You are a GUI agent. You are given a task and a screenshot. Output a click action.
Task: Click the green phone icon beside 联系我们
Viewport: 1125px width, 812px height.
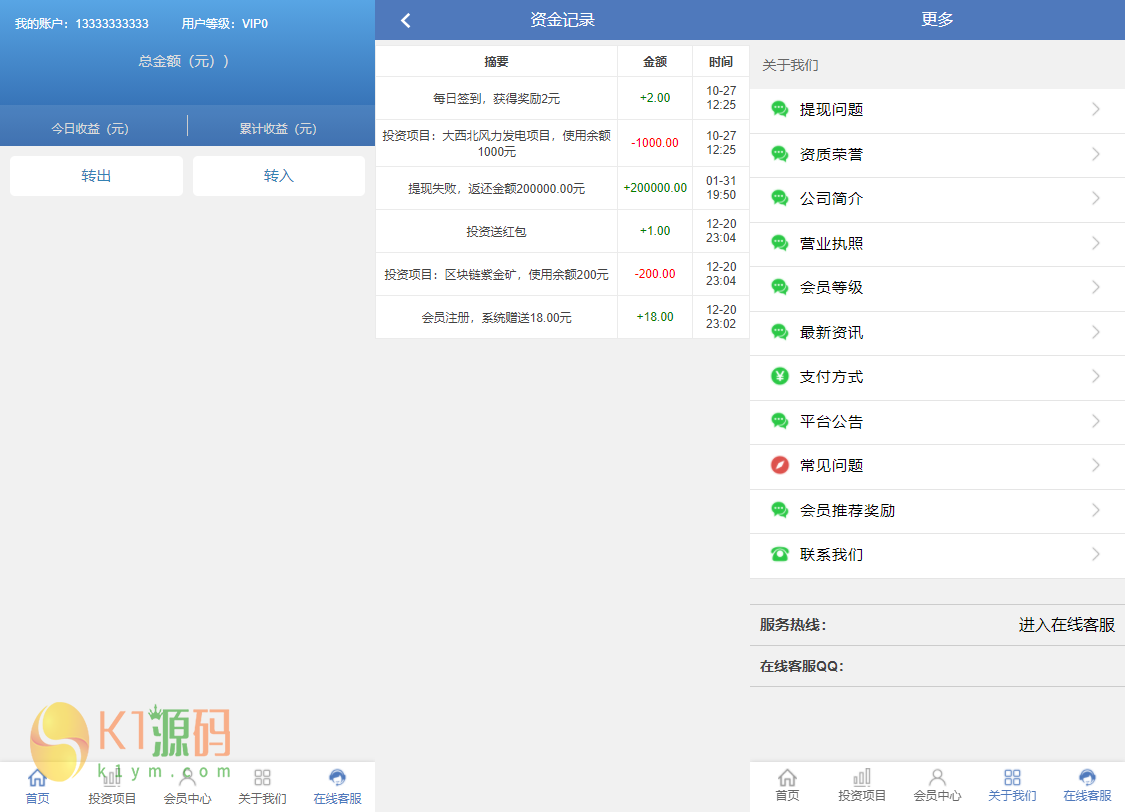[x=780, y=554]
